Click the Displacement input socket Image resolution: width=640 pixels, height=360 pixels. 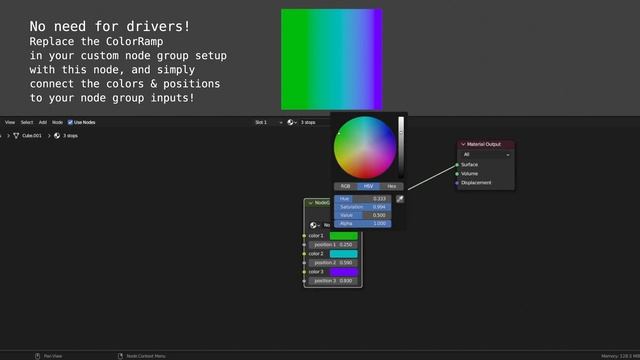(x=457, y=183)
